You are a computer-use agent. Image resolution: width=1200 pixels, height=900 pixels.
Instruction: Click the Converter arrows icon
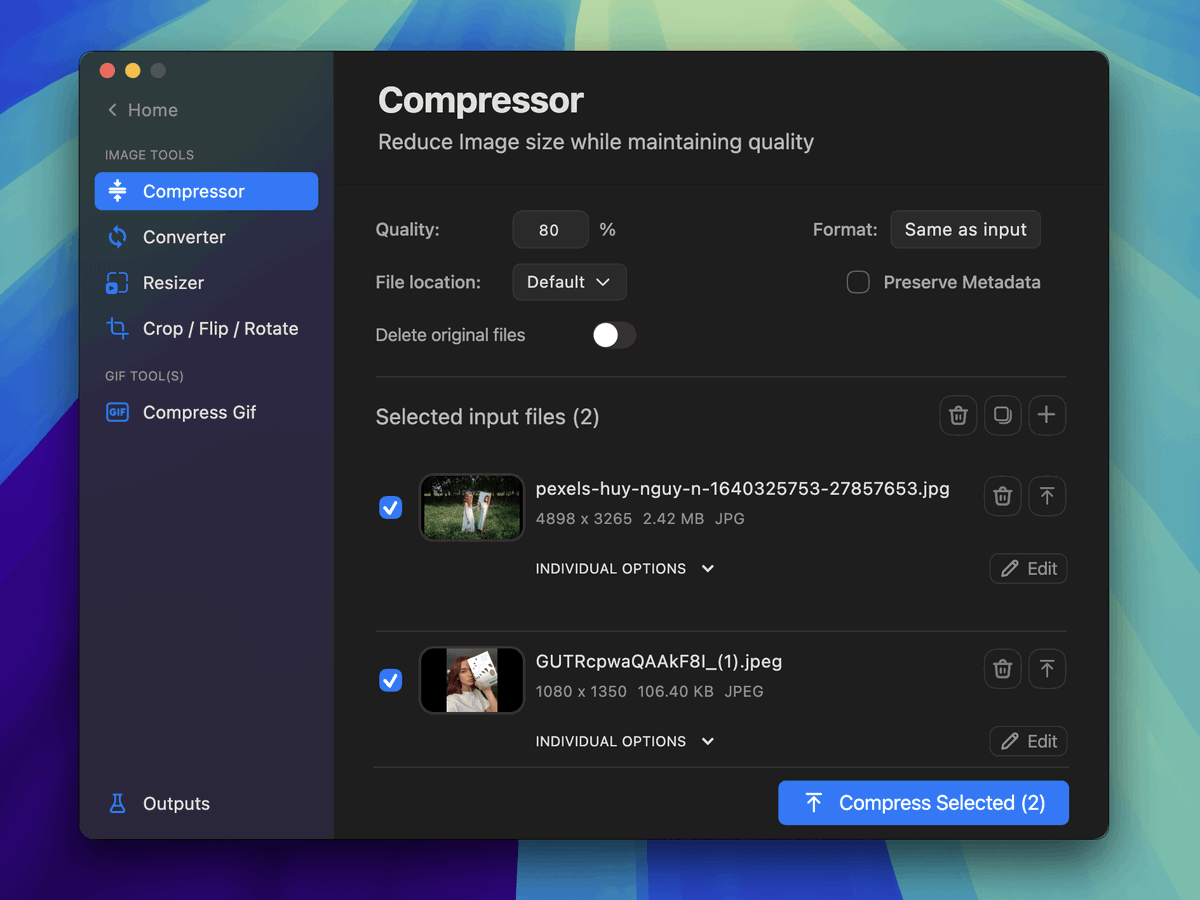coord(118,237)
